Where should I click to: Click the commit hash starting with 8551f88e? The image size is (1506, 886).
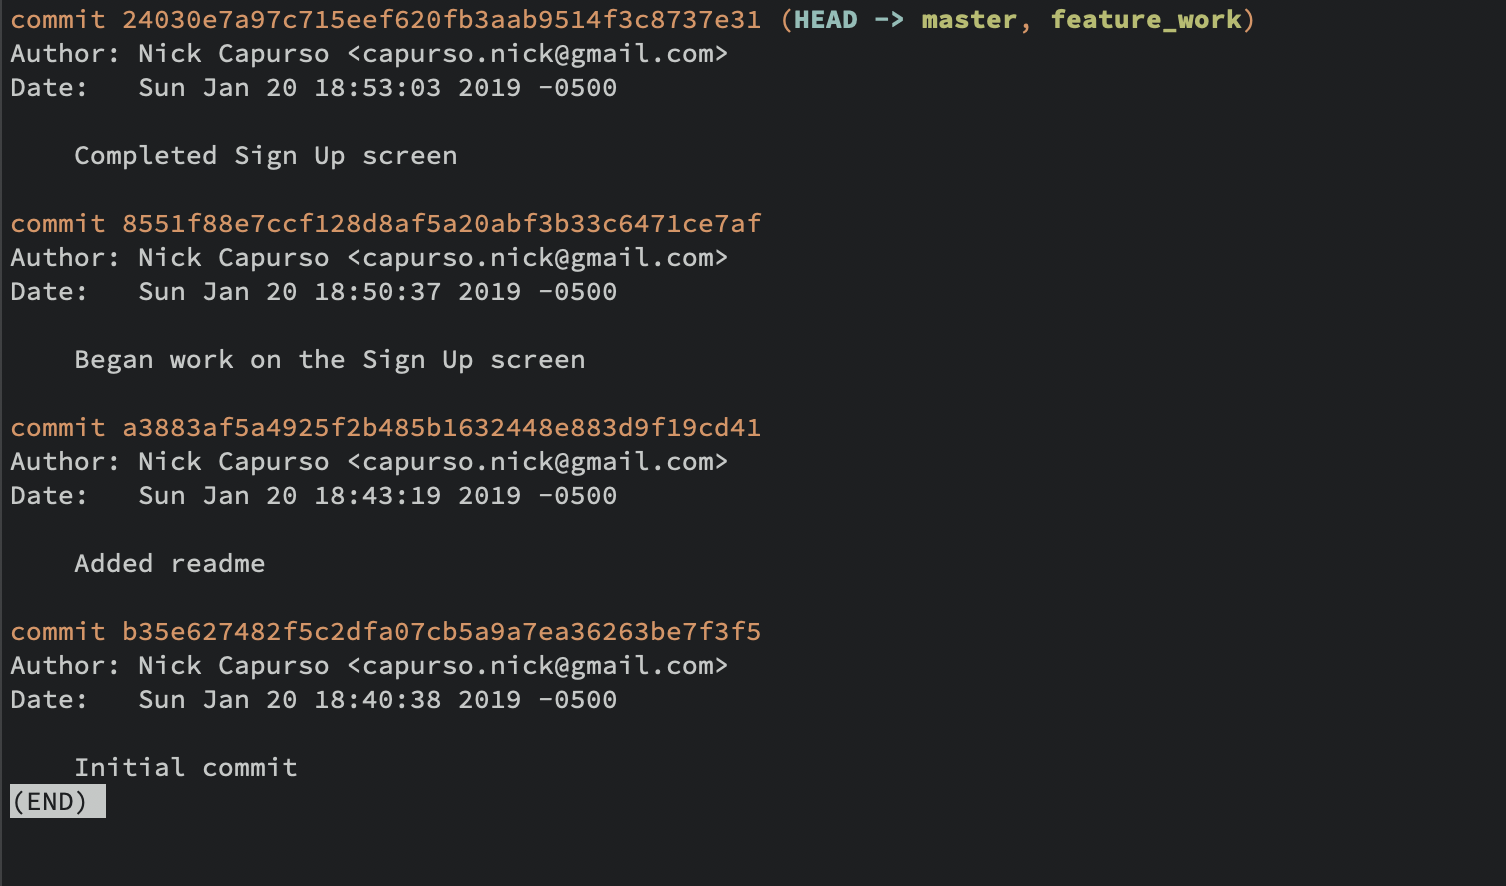click(441, 224)
